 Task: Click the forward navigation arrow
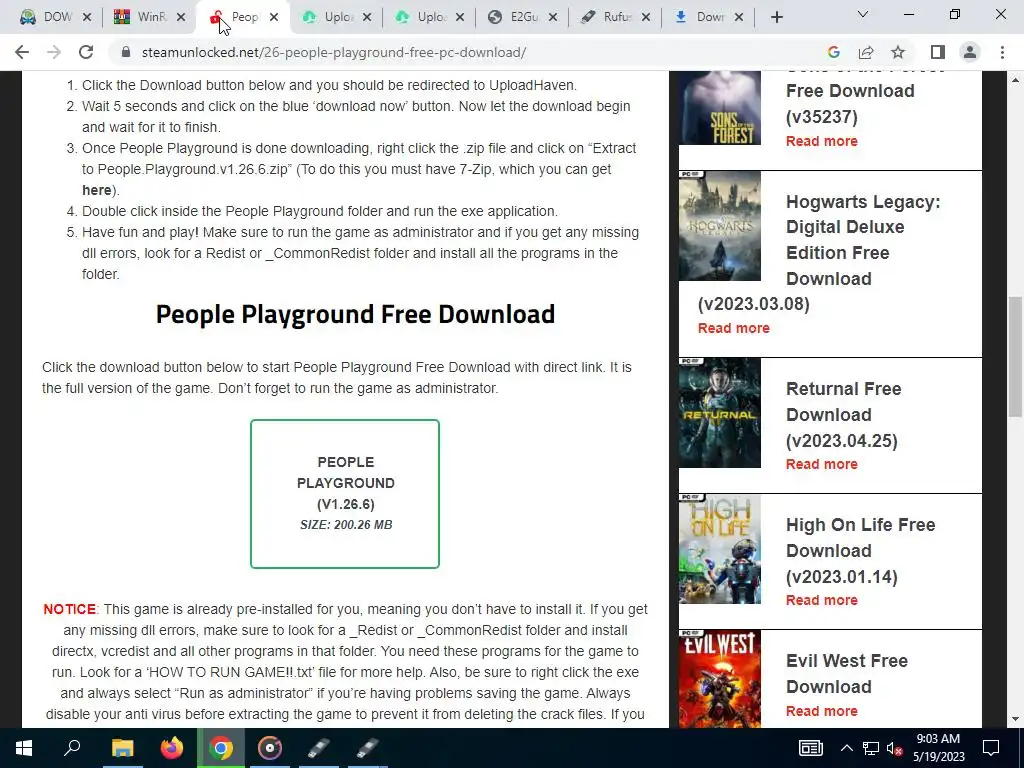pyautogui.click(x=54, y=52)
